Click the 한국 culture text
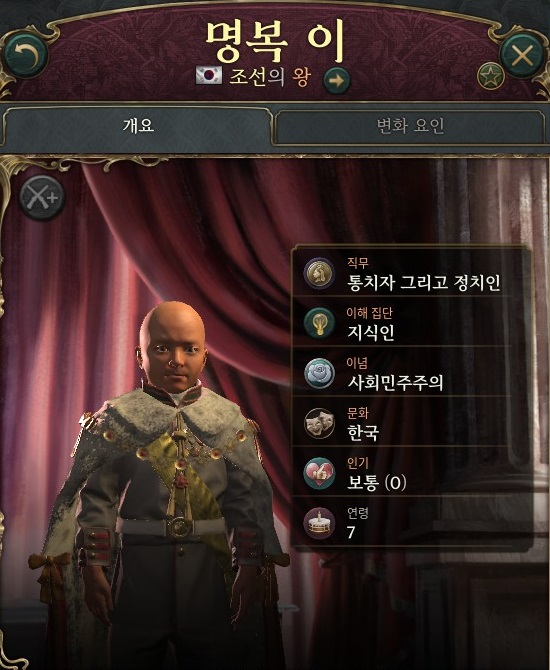This screenshot has width=550, height=670. pos(363,432)
